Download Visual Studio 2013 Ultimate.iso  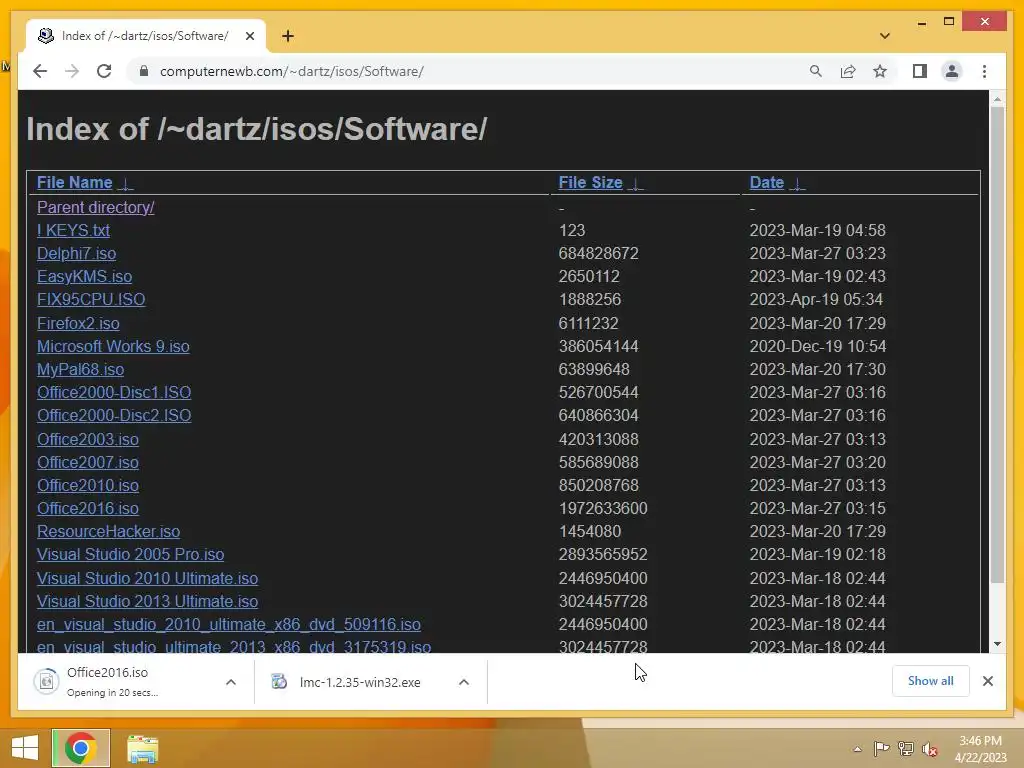[148, 601]
